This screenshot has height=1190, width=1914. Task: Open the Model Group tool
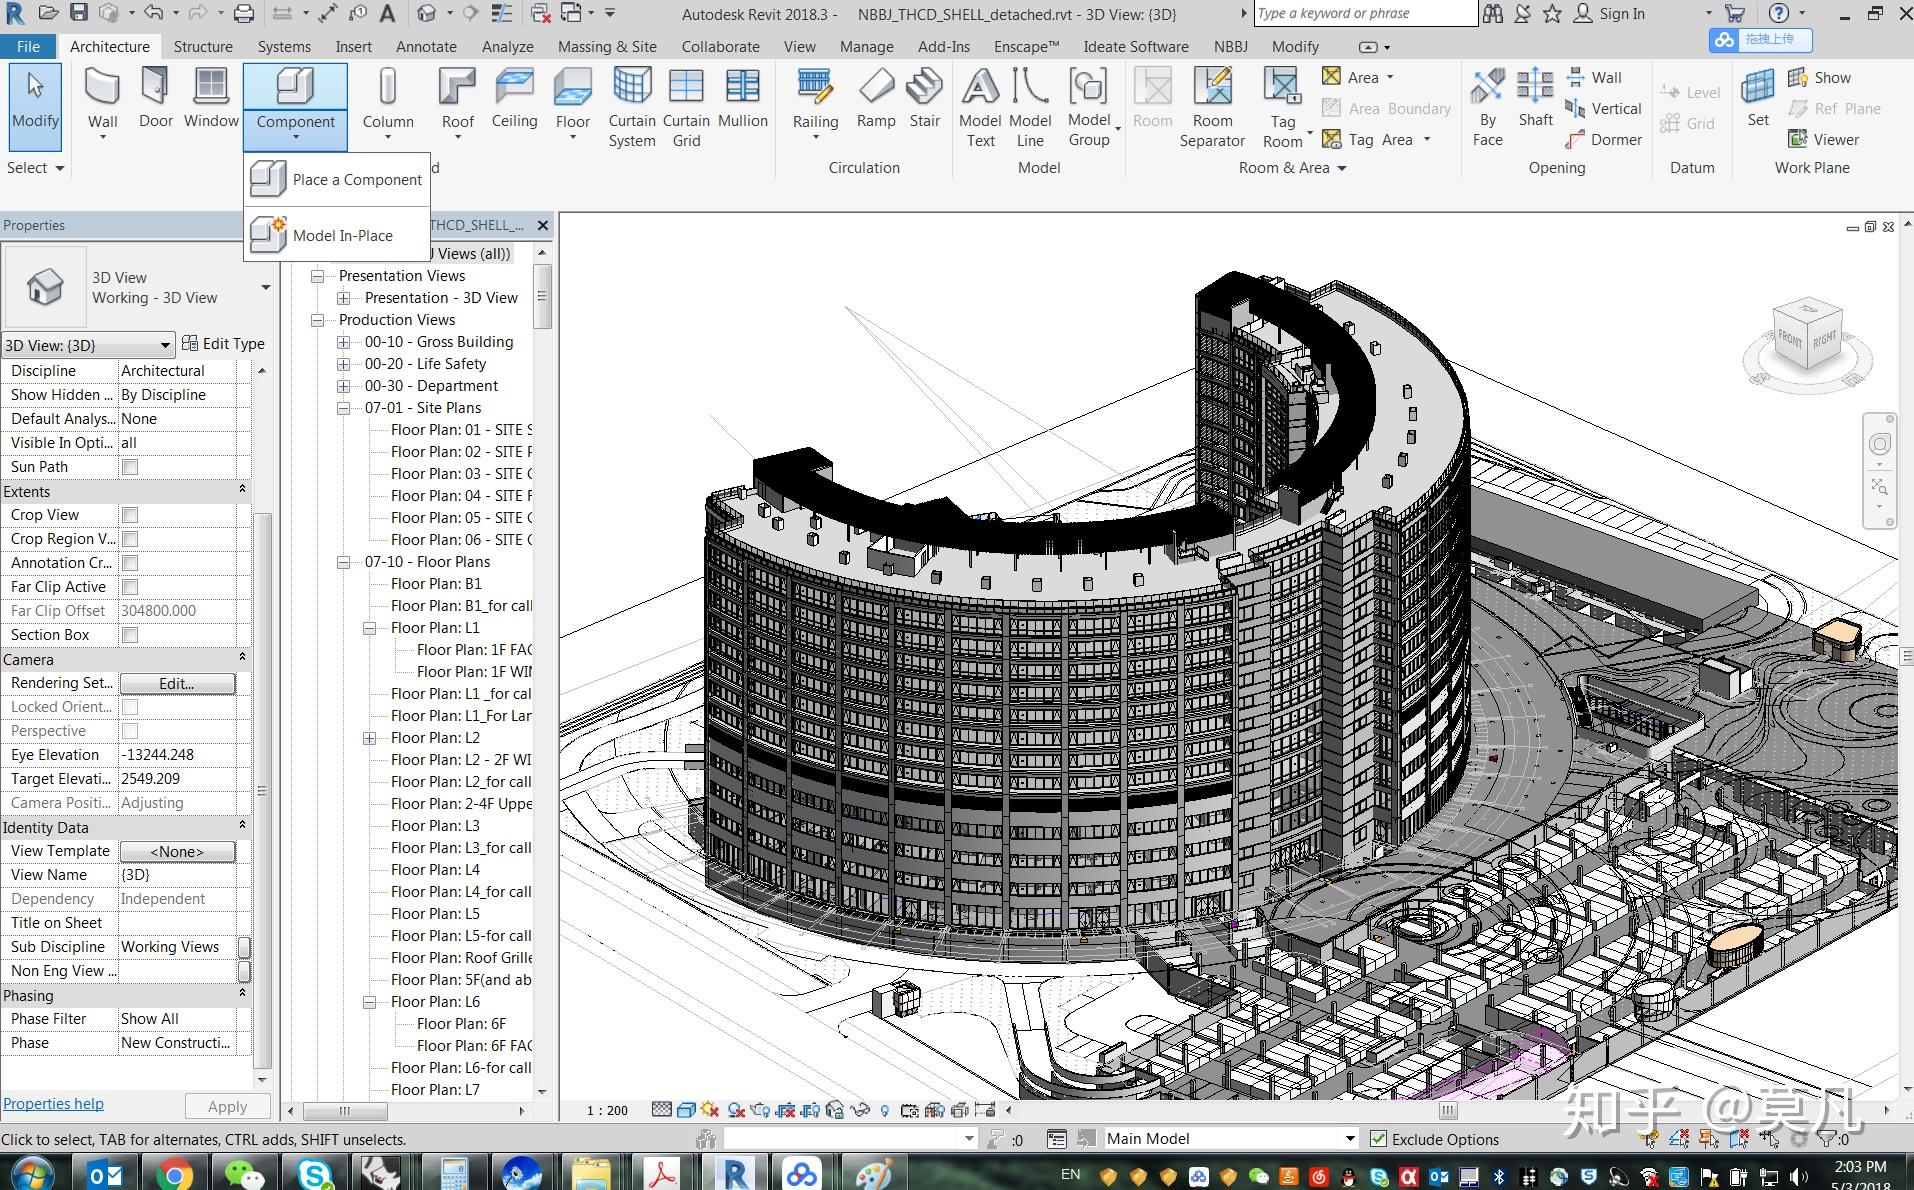click(x=1089, y=108)
